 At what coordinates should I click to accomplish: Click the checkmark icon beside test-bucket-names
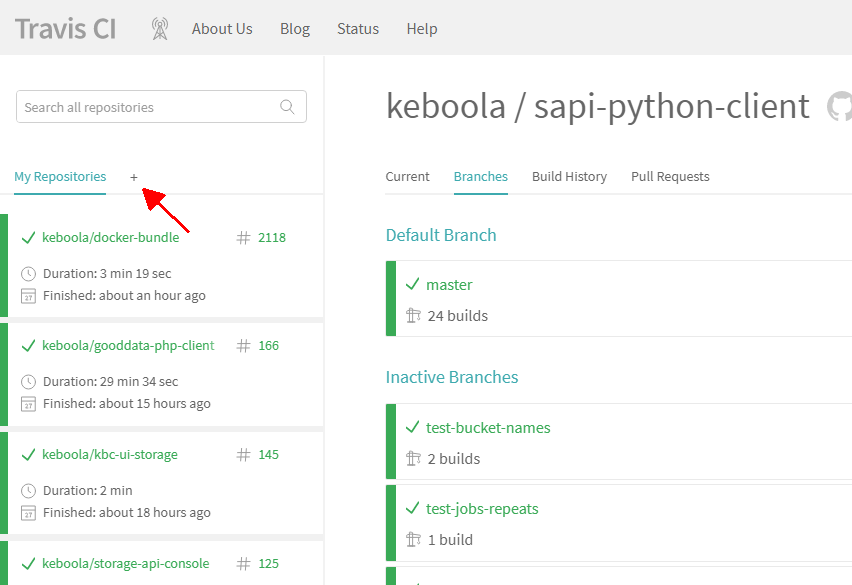[412, 427]
